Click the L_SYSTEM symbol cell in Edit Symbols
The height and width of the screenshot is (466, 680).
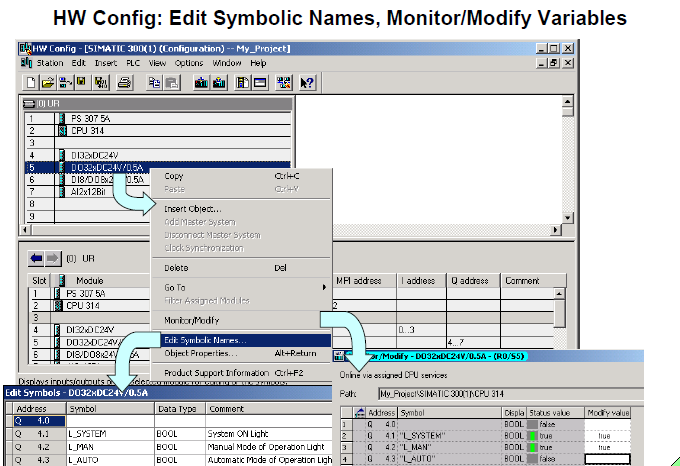(x=110, y=434)
